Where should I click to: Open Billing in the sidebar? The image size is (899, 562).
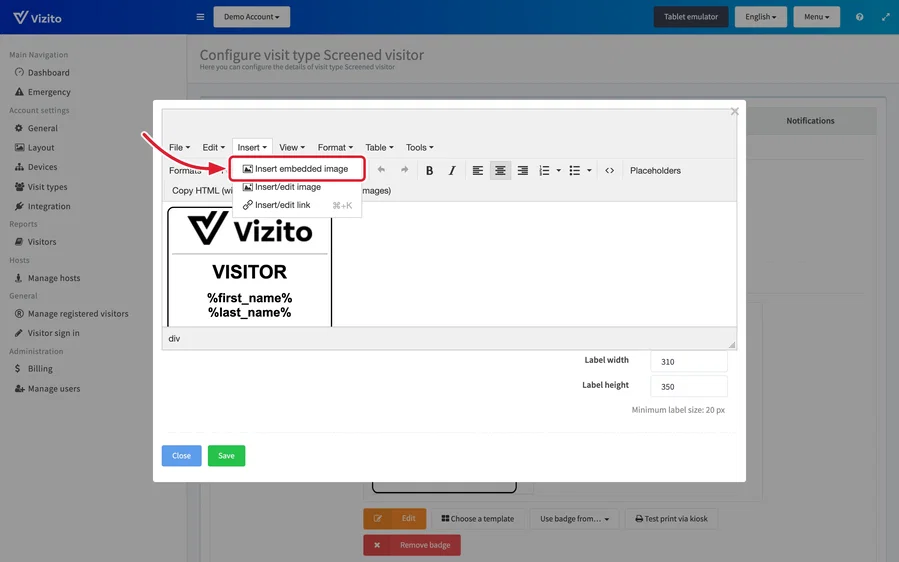click(33, 369)
